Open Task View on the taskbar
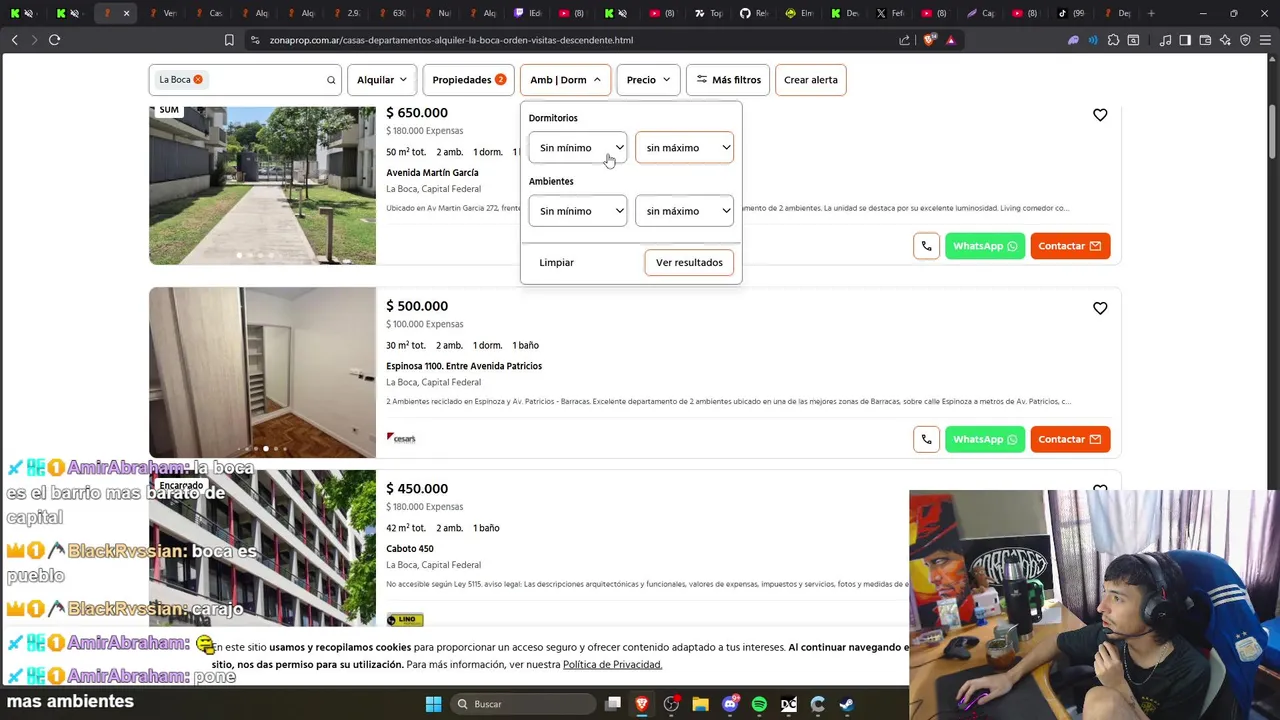This screenshot has height=720, width=1280. (613, 704)
